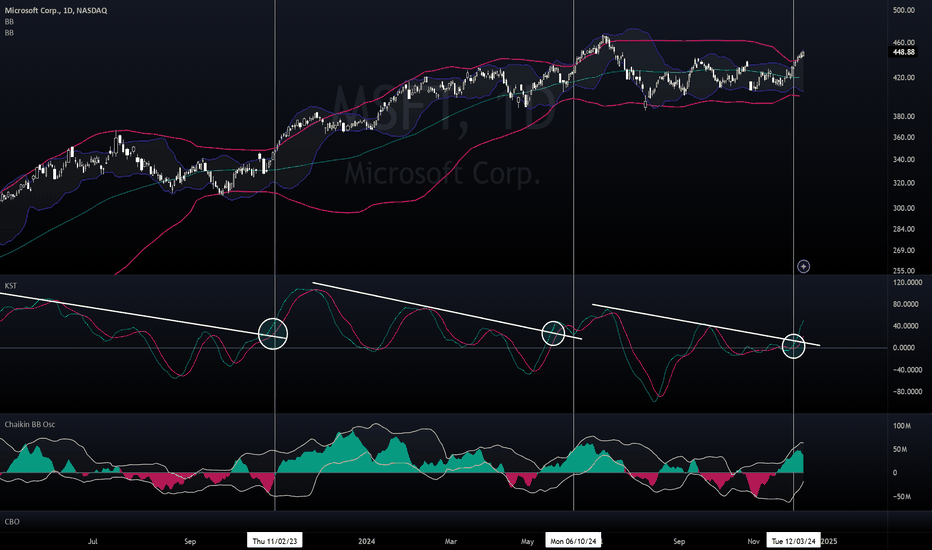This screenshot has height=550, width=932.
Task: Click the 460.00 price axis value
Action: 903,43
